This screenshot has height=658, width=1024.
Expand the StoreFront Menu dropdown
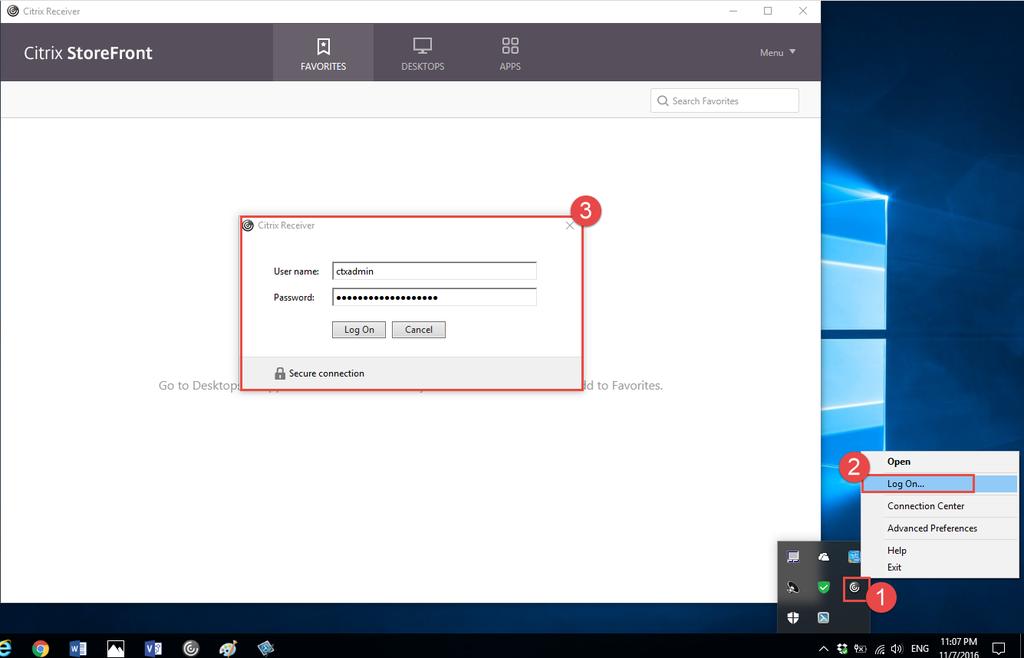[x=778, y=52]
